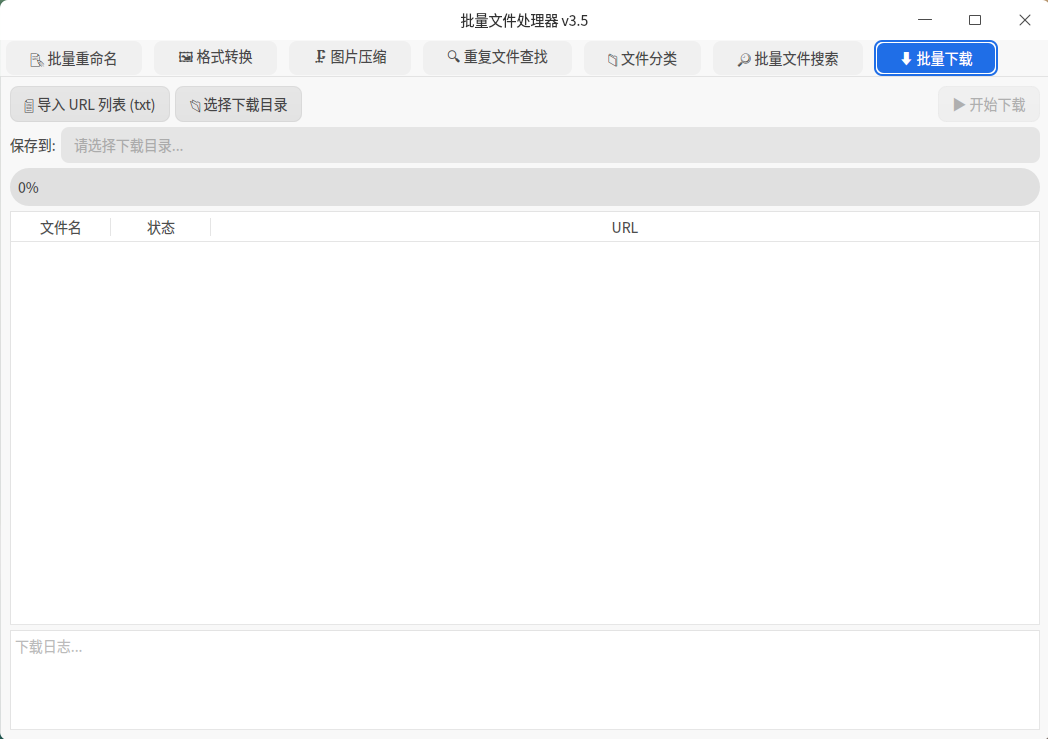Focus the 保存到 directory path field

coord(550,146)
